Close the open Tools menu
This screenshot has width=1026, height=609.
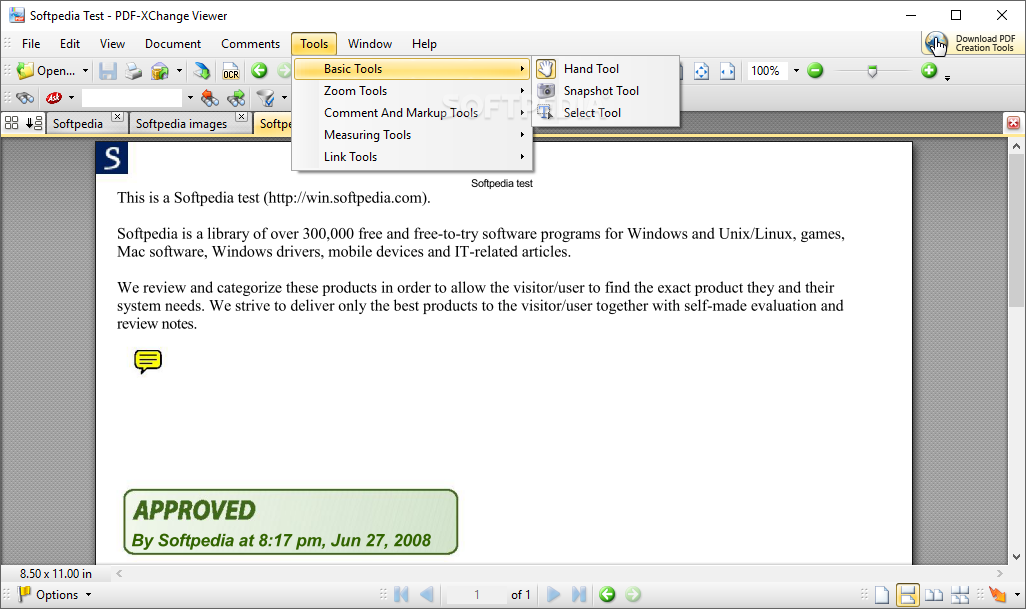point(314,44)
